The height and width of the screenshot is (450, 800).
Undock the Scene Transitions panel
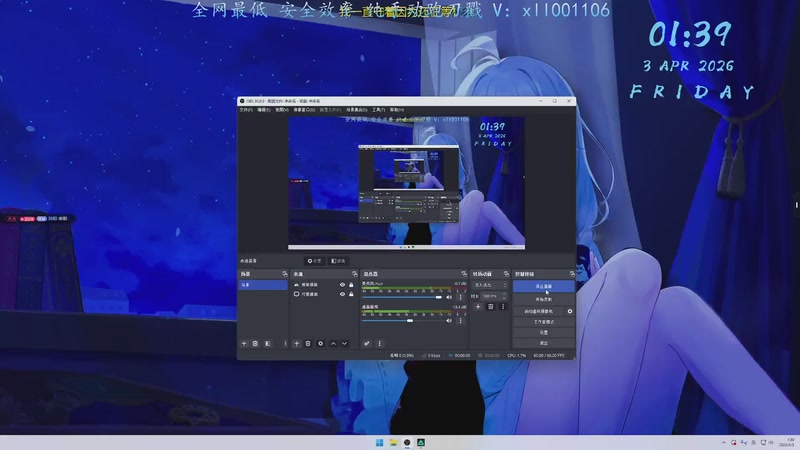click(506, 274)
